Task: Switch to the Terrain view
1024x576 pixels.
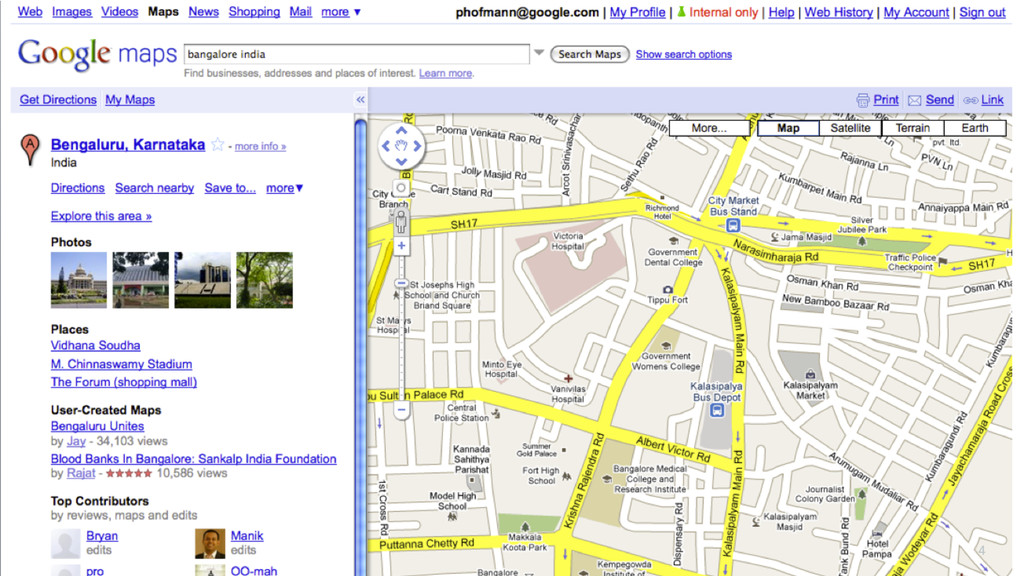Action: pyautogui.click(x=912, y=128)
